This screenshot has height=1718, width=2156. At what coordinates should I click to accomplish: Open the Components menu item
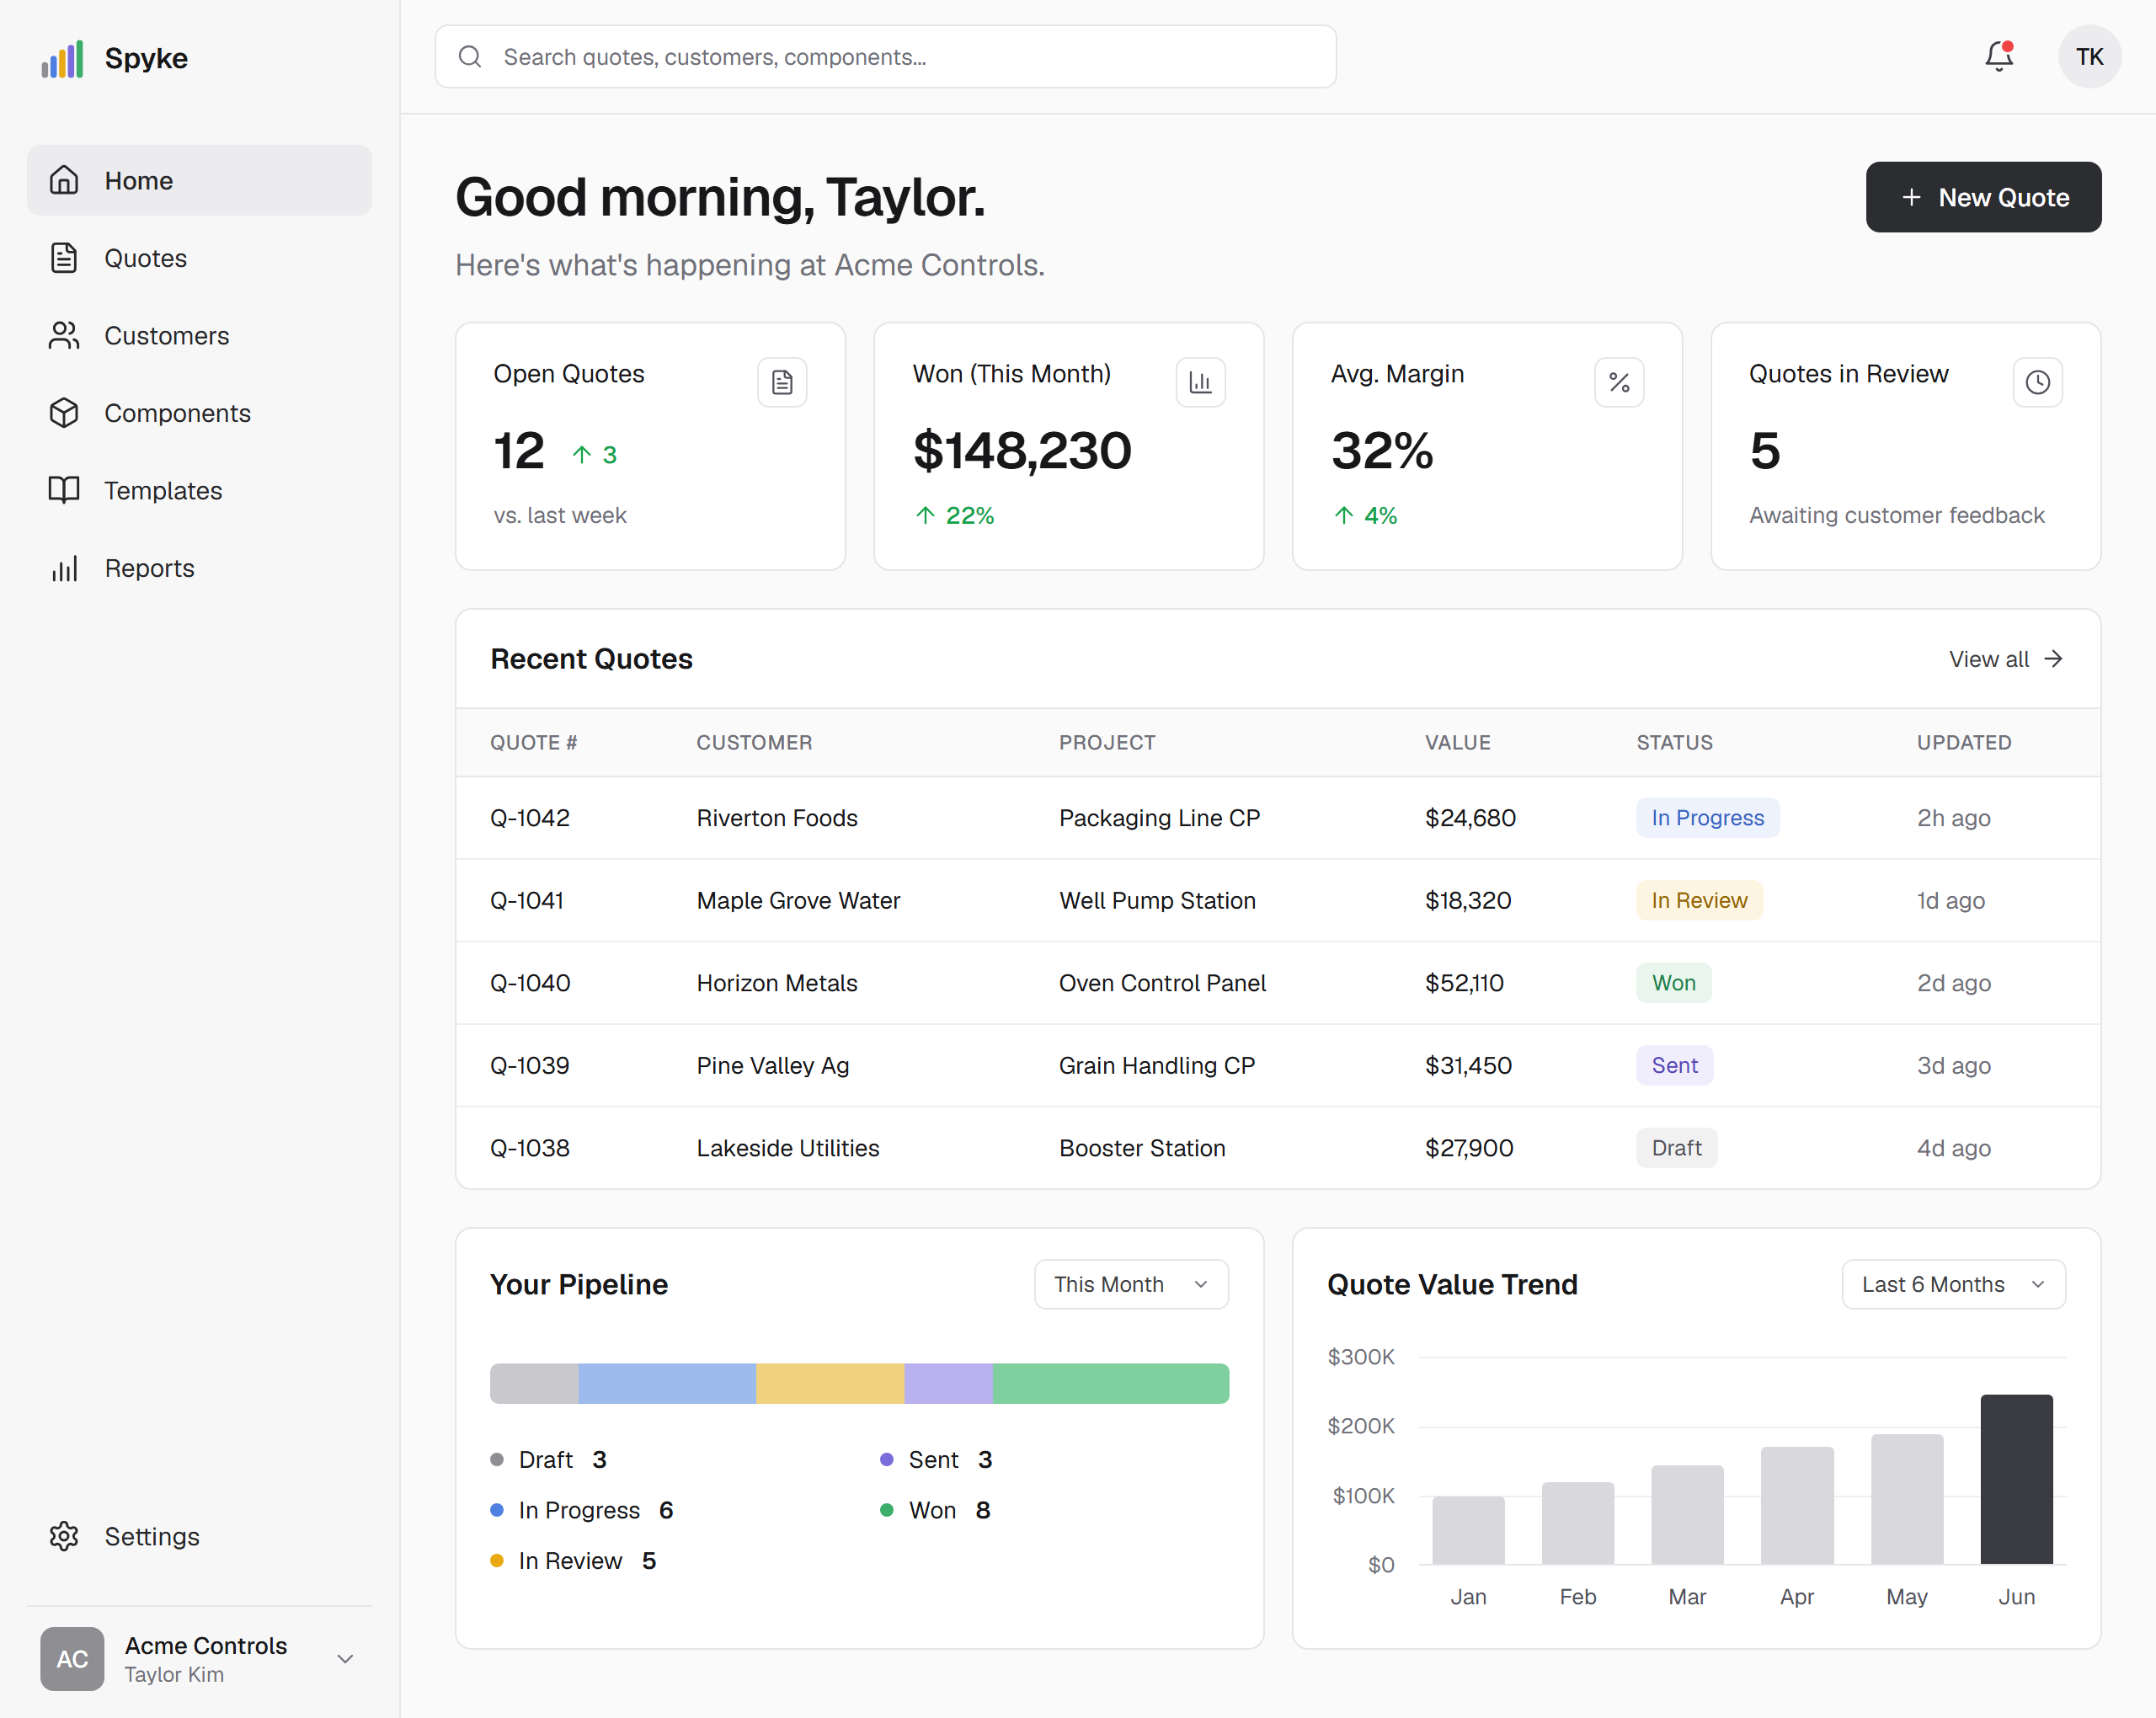[199, 413]
